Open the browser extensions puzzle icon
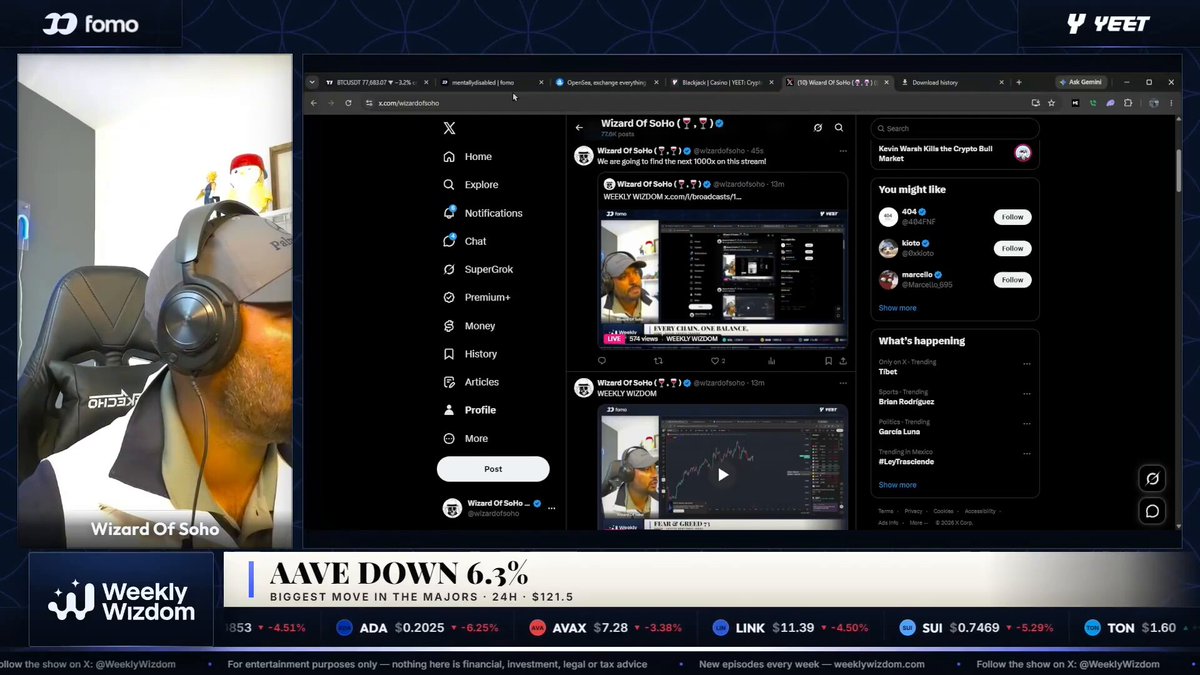 pyautogui.click(x=1128, y=103)
